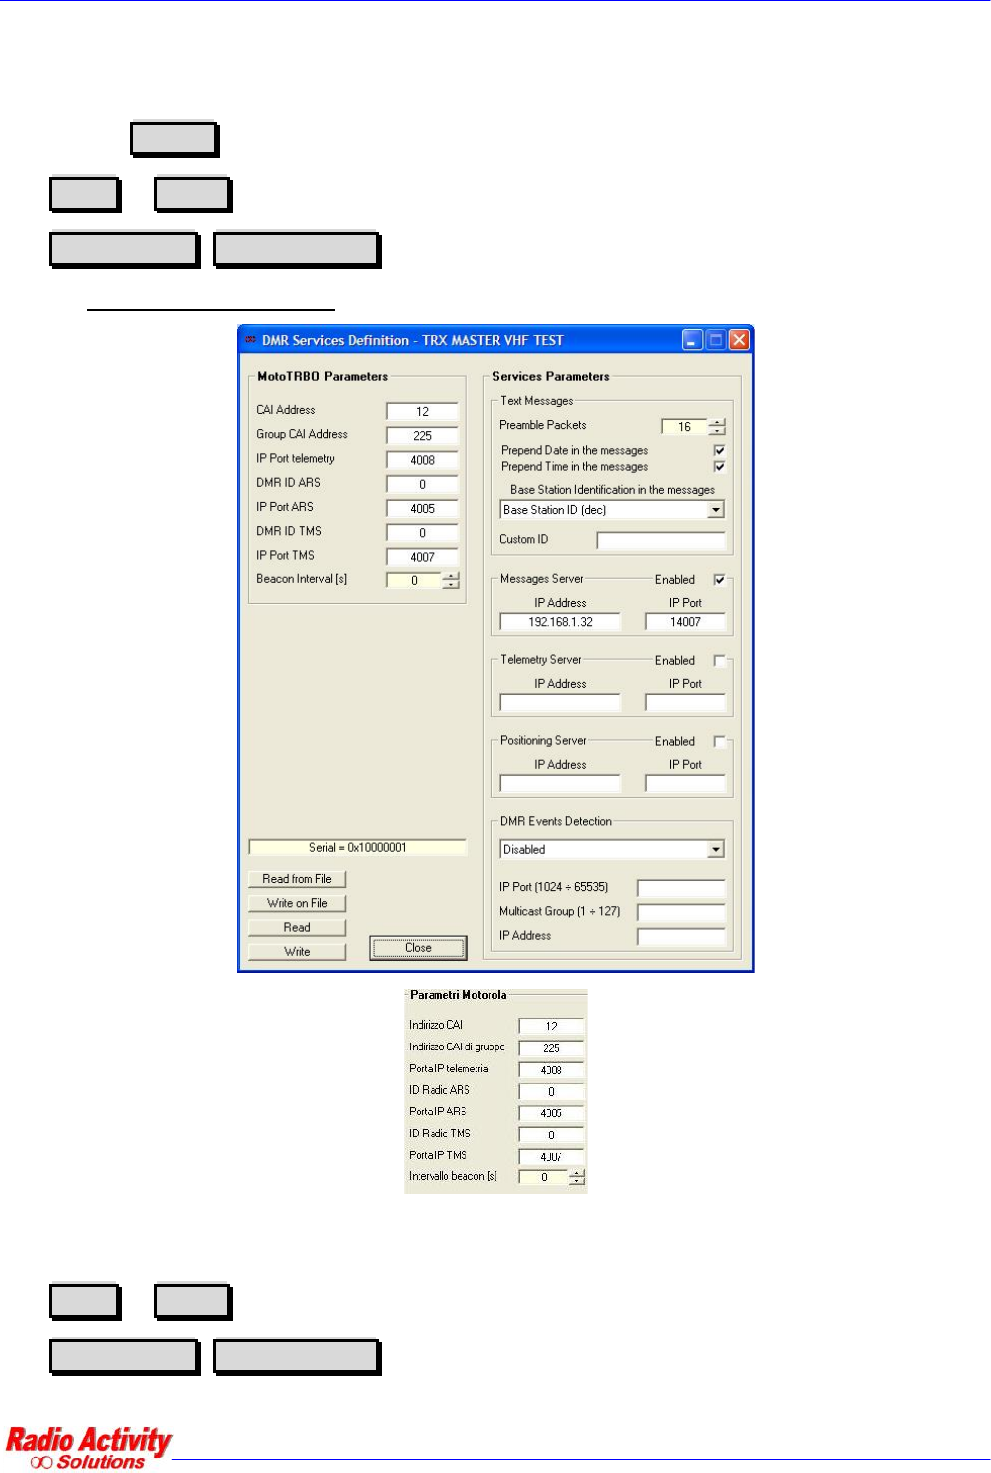The height and width of the screenshot is (1473, 991).
Task: Click the Telemetry Server IP Address field
Action: click(560, 703)
